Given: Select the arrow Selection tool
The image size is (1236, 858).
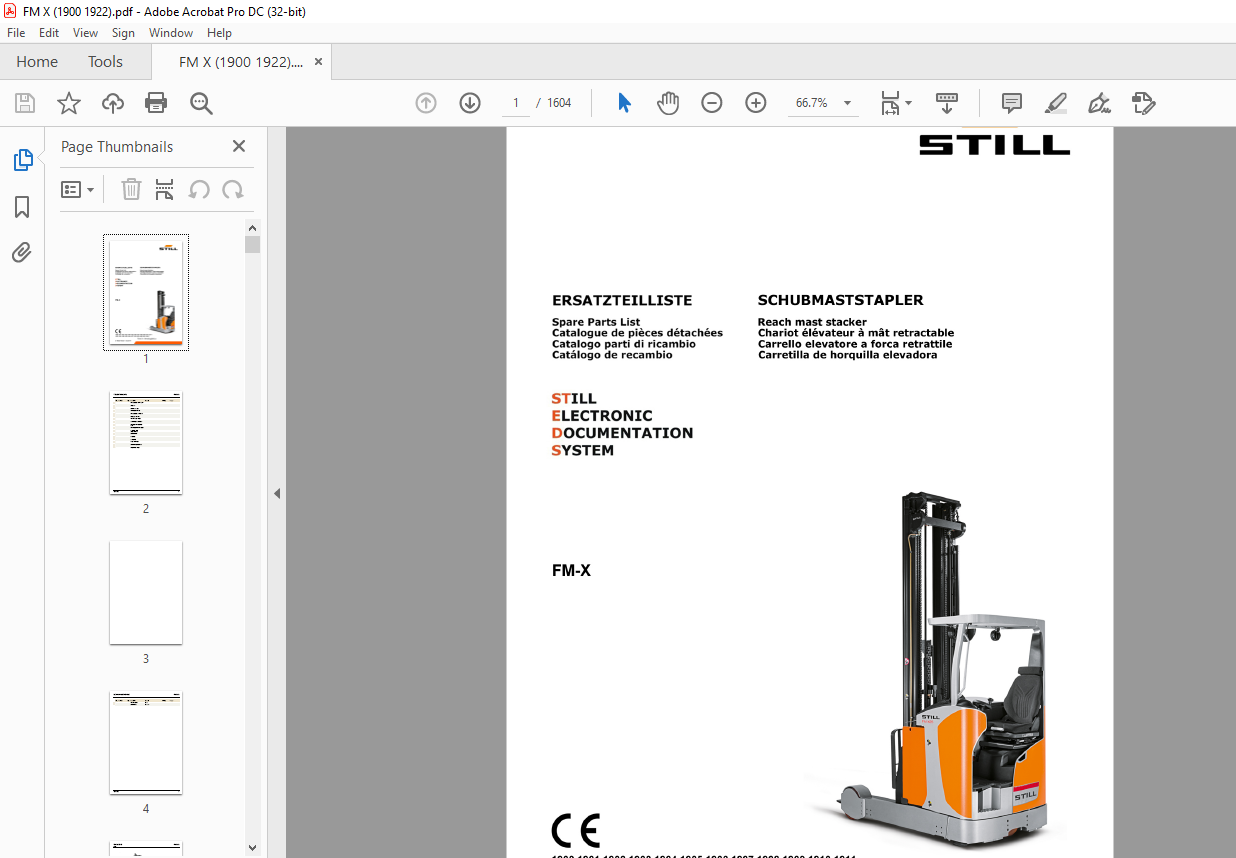Looking at the screenshot, I should click(624, 103).
